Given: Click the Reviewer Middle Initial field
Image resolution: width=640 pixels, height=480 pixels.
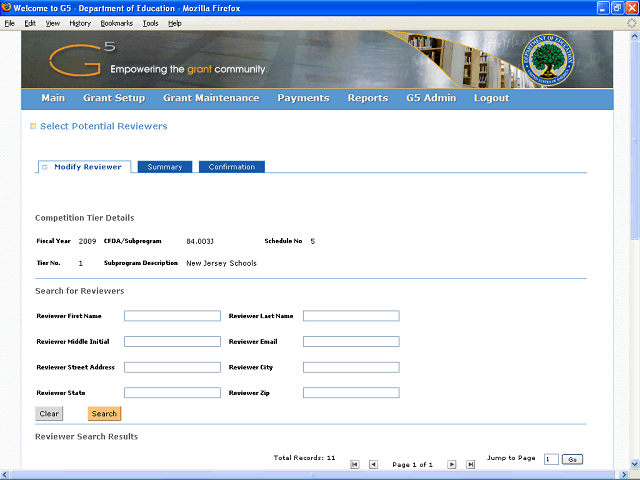Looking at the screenshot, I should 172,342.
